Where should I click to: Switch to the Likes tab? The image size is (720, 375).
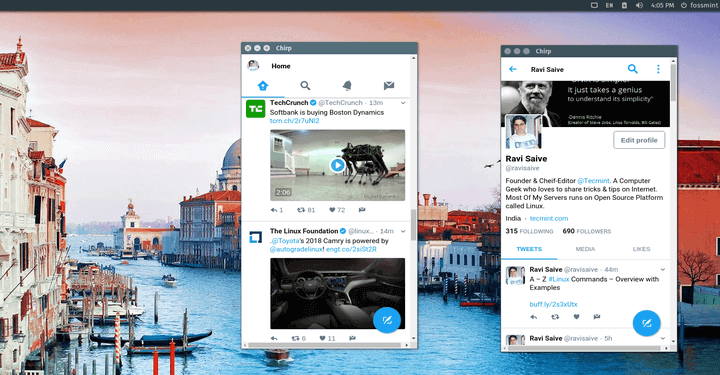coord(641,249)
